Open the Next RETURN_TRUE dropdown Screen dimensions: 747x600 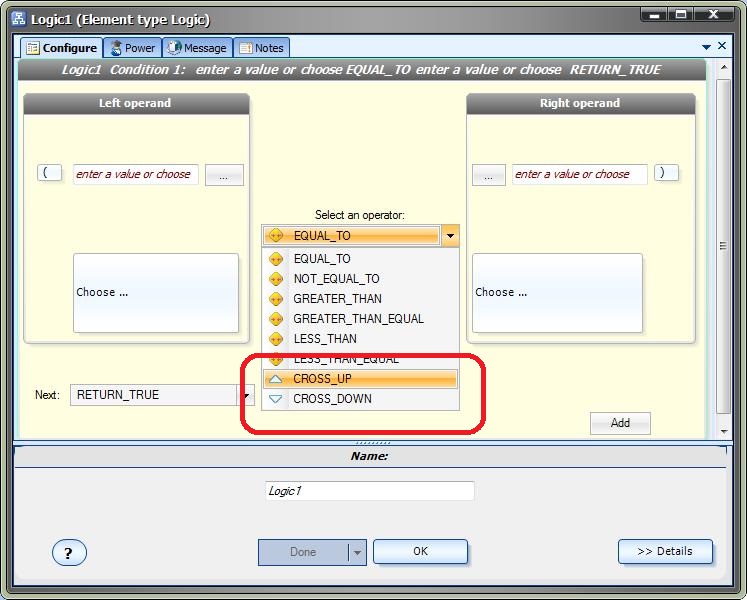(x=246, y=395)
